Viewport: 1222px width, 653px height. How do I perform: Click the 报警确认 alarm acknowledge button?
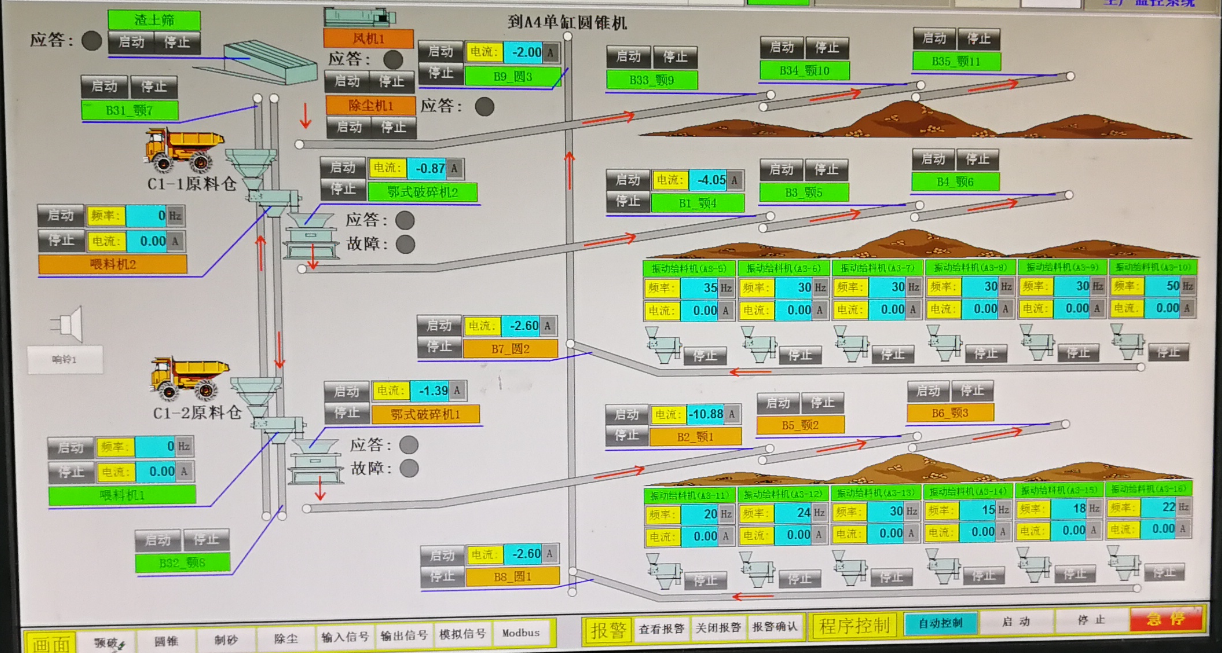(x=775, y=627)
